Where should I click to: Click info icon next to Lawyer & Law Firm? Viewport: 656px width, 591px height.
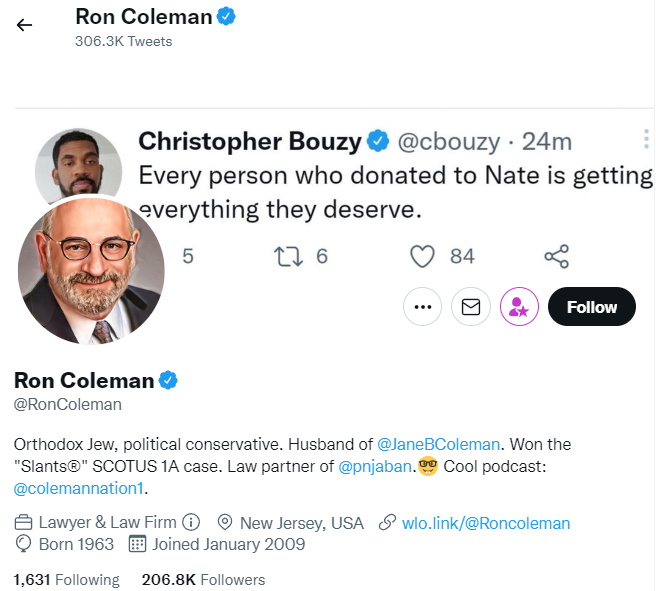(191, 522)
